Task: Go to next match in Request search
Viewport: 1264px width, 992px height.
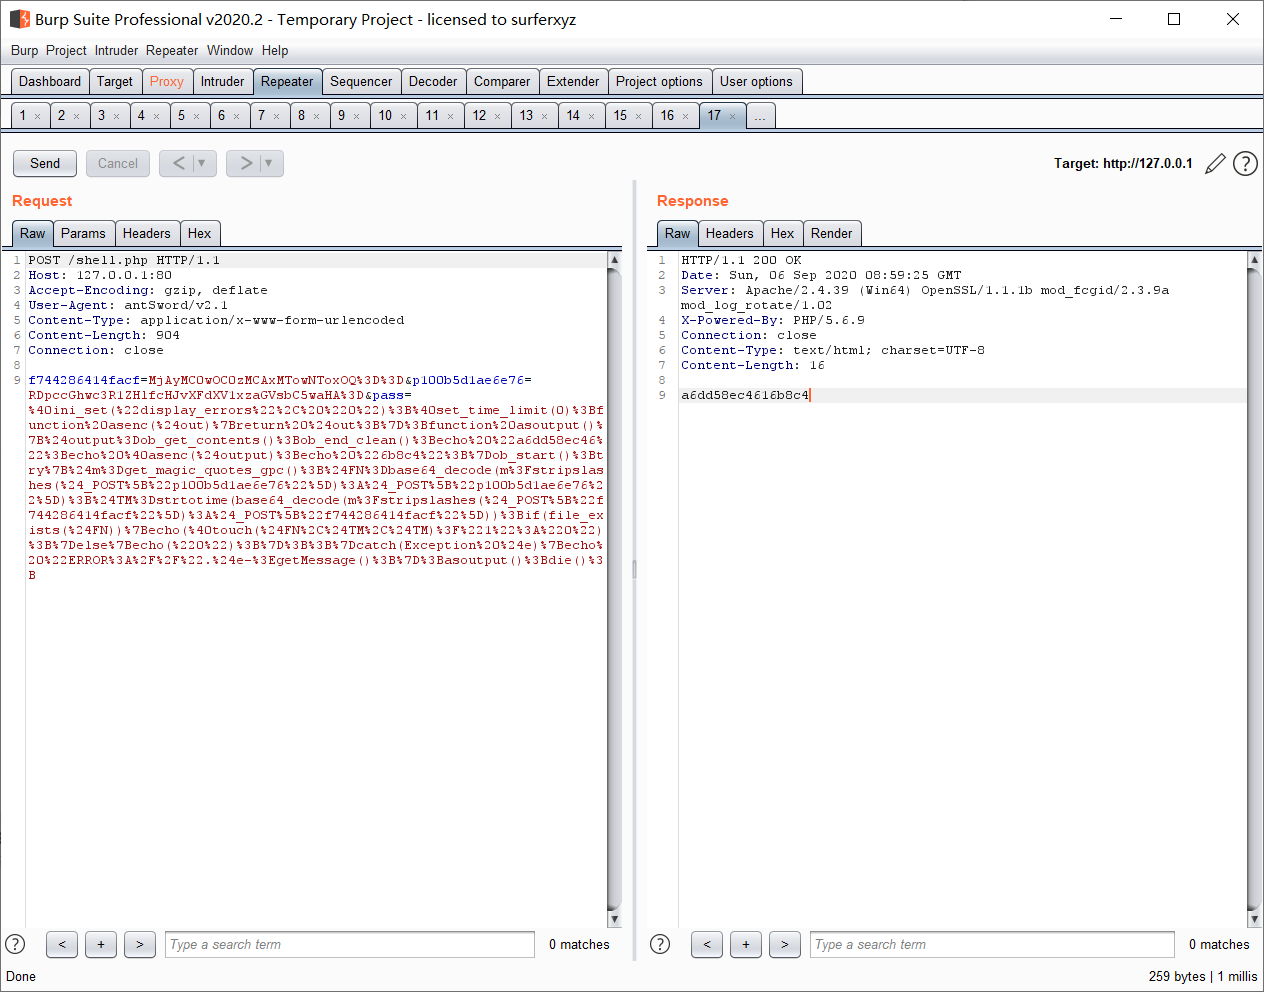Action: [x=140, y=944]
